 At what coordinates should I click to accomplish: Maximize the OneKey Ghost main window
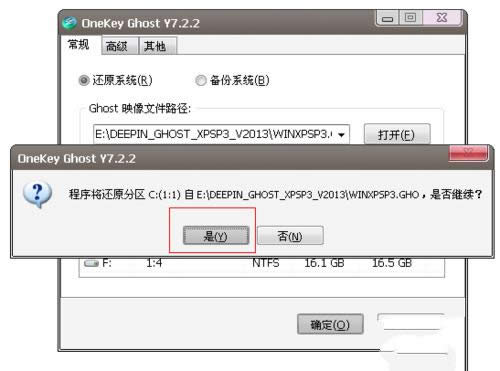point(410,17)
